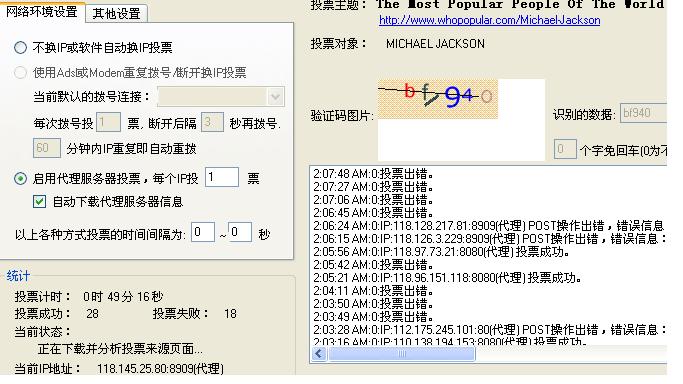This screenshot has width=683, height=384.
Task: Click the 投票成功 count 28
Action: pos(92,314)
